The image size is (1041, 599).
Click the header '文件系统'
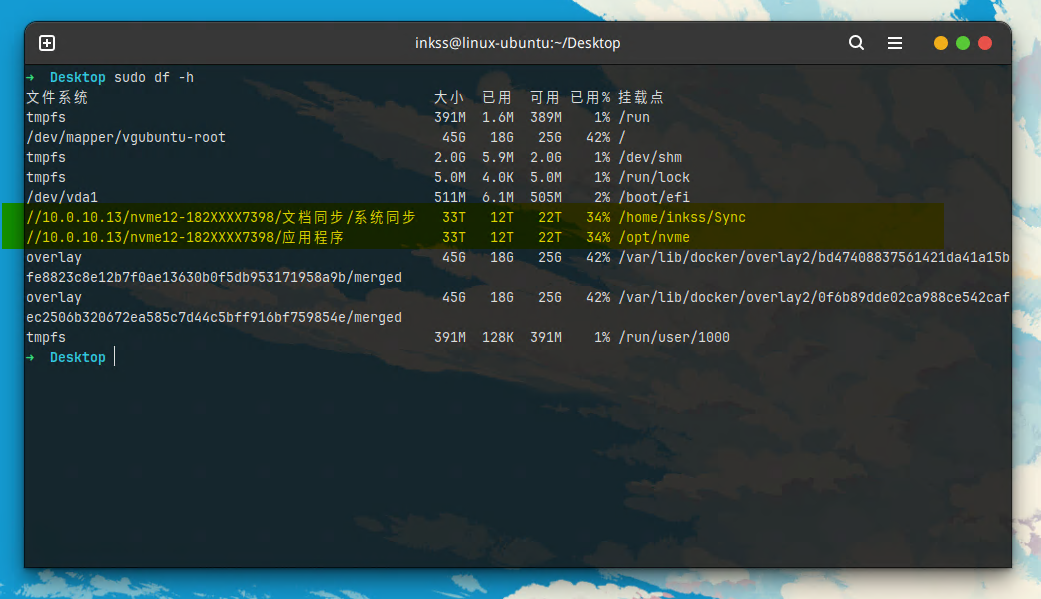click(57, 98)
